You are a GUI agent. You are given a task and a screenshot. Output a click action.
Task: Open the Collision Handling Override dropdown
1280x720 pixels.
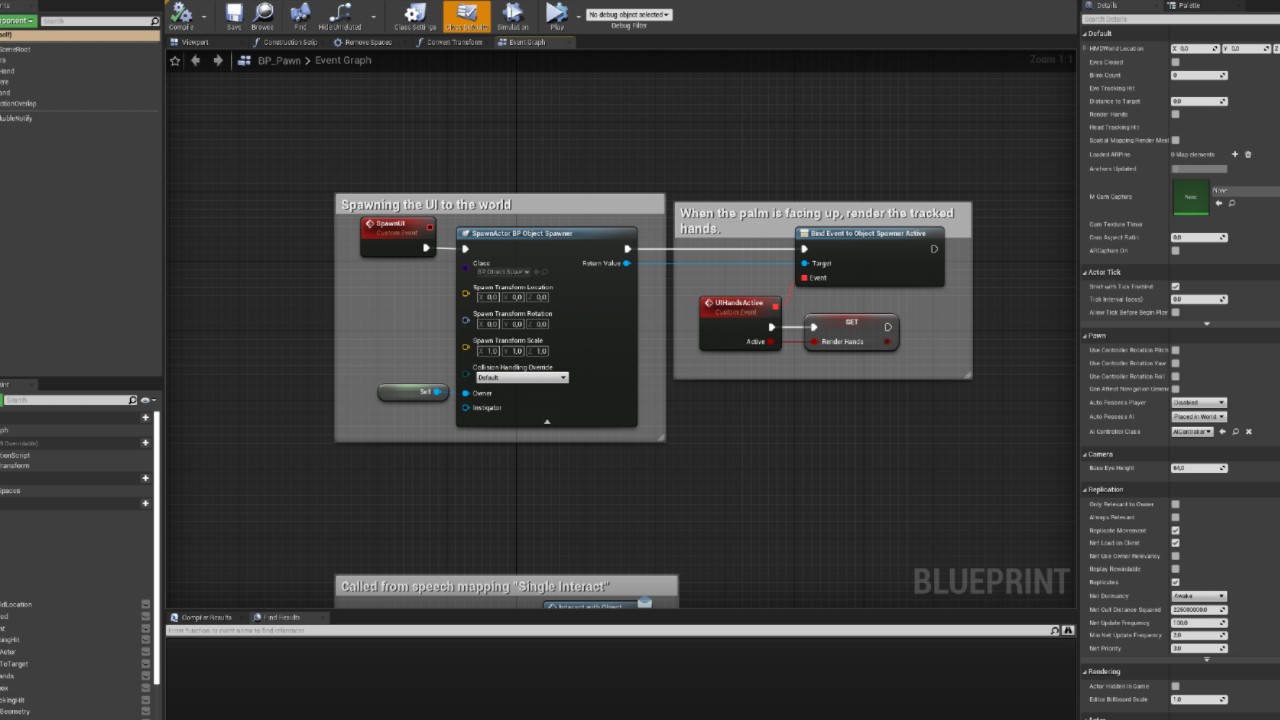[x=521, y=378]
